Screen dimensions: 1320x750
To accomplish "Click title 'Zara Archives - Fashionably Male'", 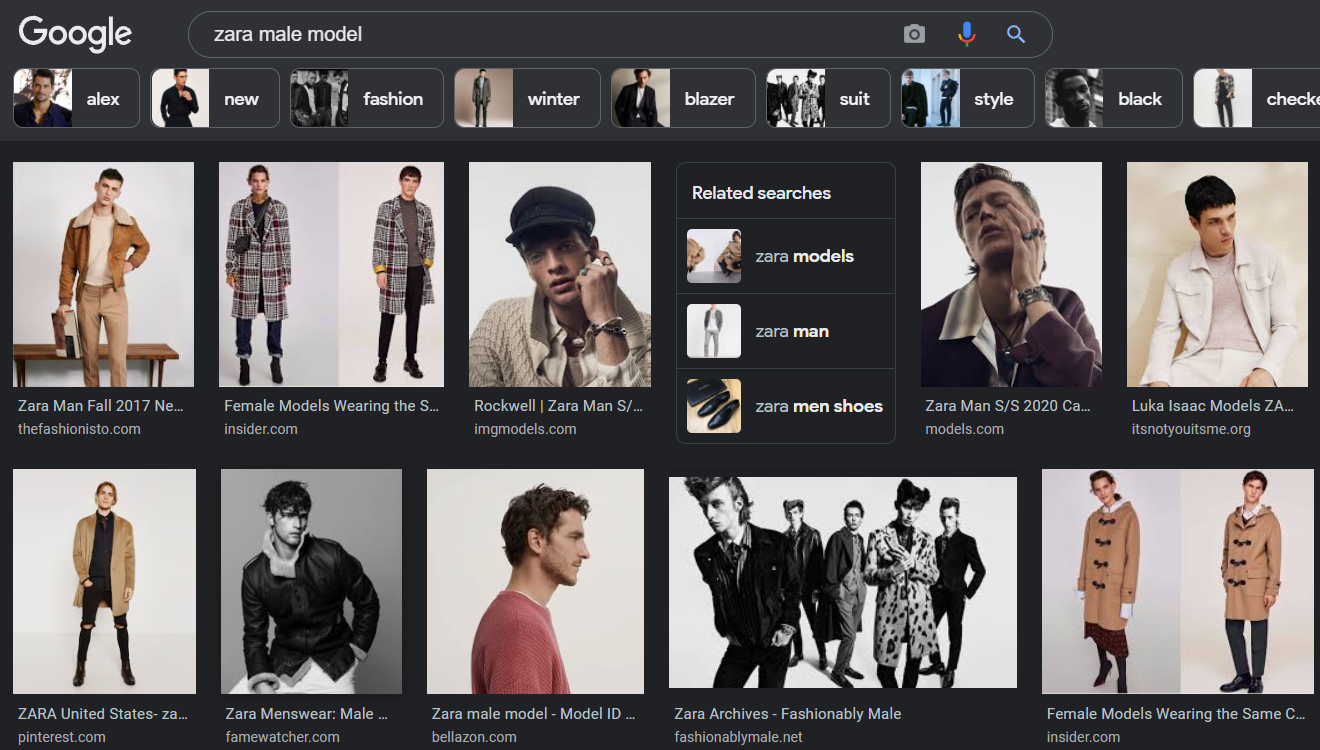I will (788, 714).
